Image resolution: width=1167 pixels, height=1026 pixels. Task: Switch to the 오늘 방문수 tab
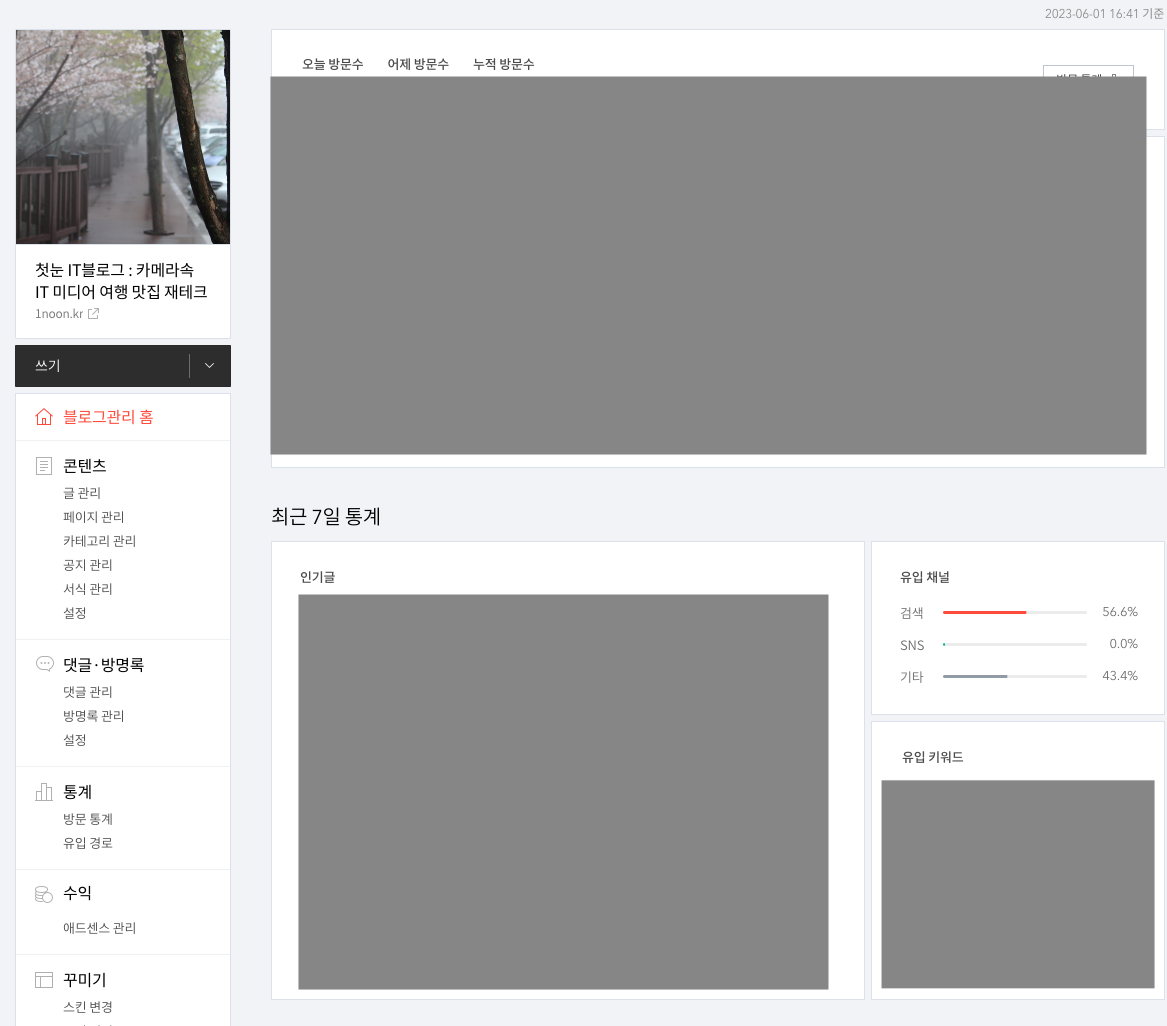pos(332,64)
